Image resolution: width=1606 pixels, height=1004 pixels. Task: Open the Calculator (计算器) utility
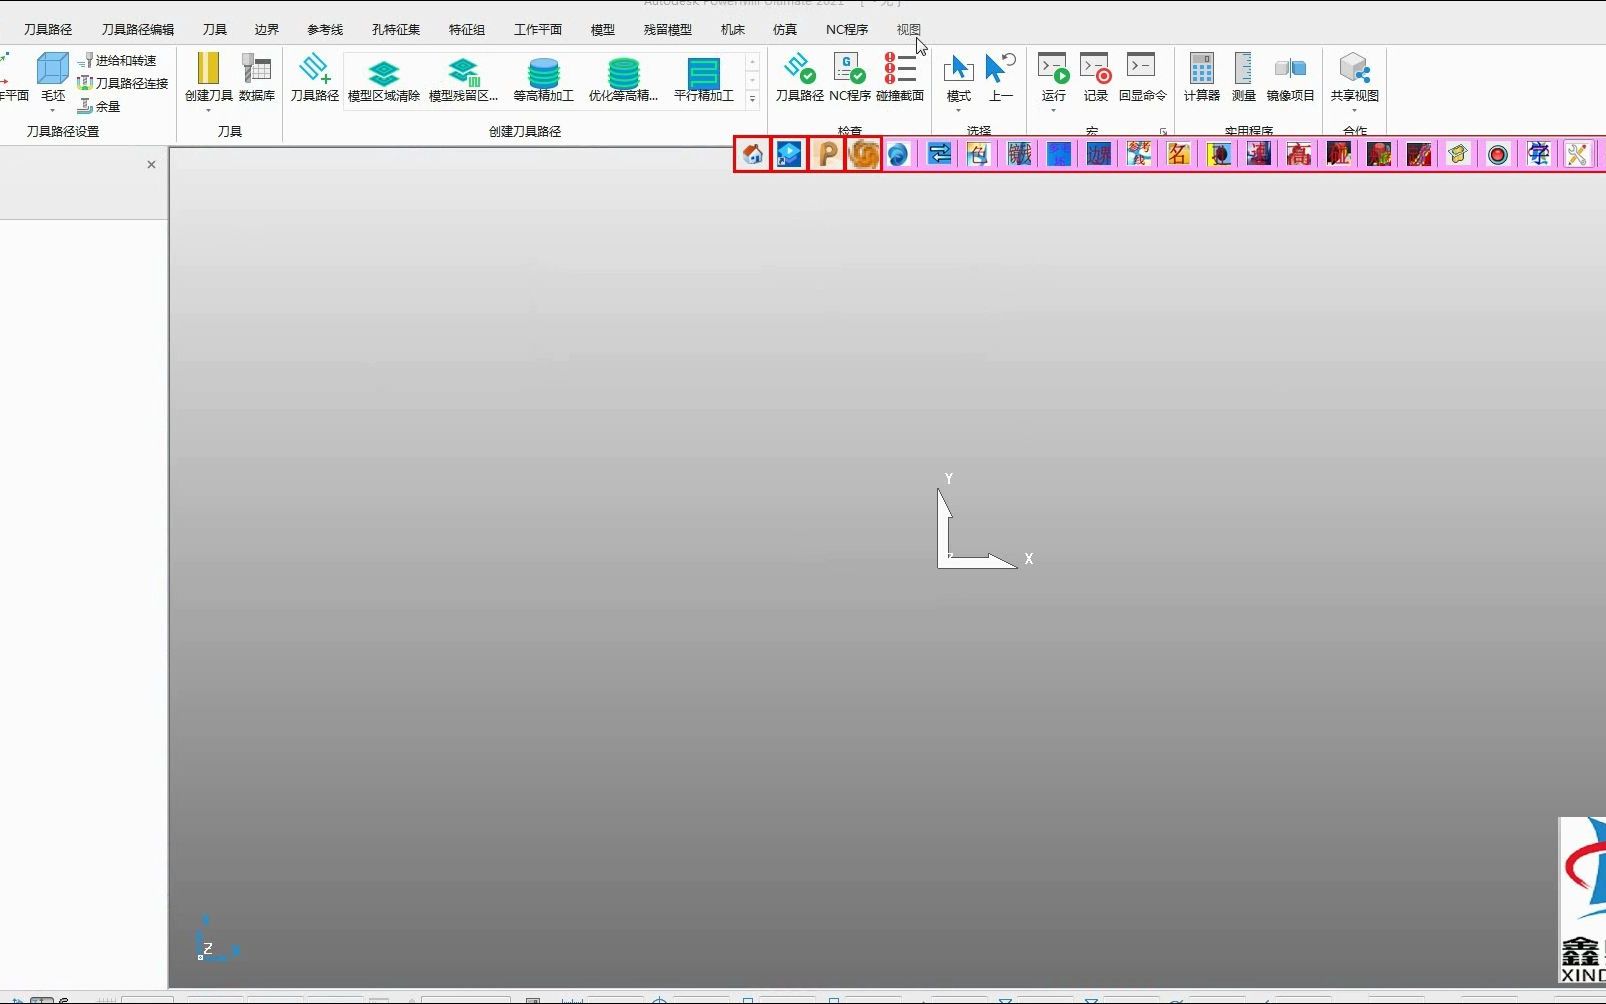pos(1202,77)
